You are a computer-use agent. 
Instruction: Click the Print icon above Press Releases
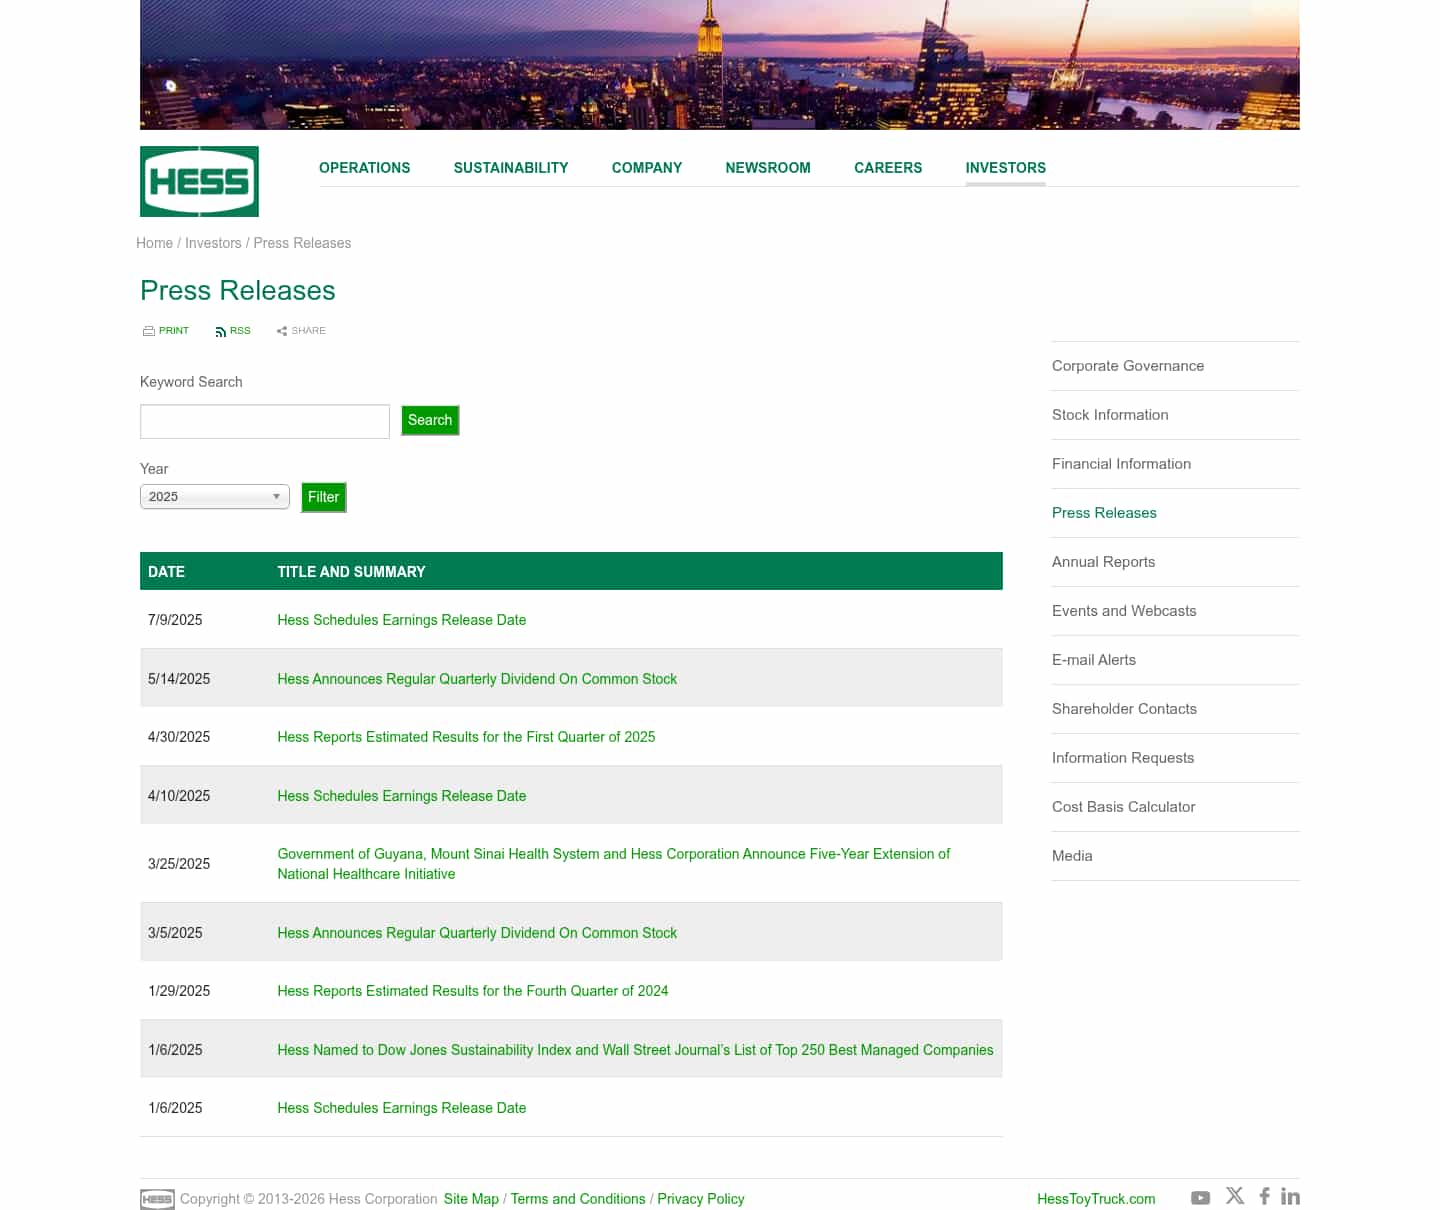point(148,331)
